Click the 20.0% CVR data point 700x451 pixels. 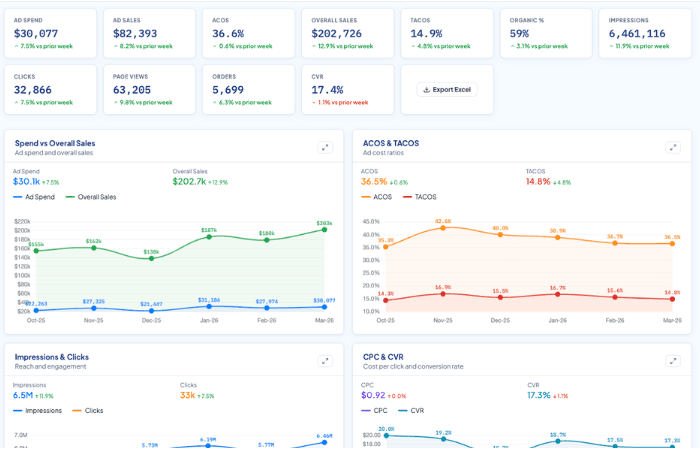click(x=386, y=435)
